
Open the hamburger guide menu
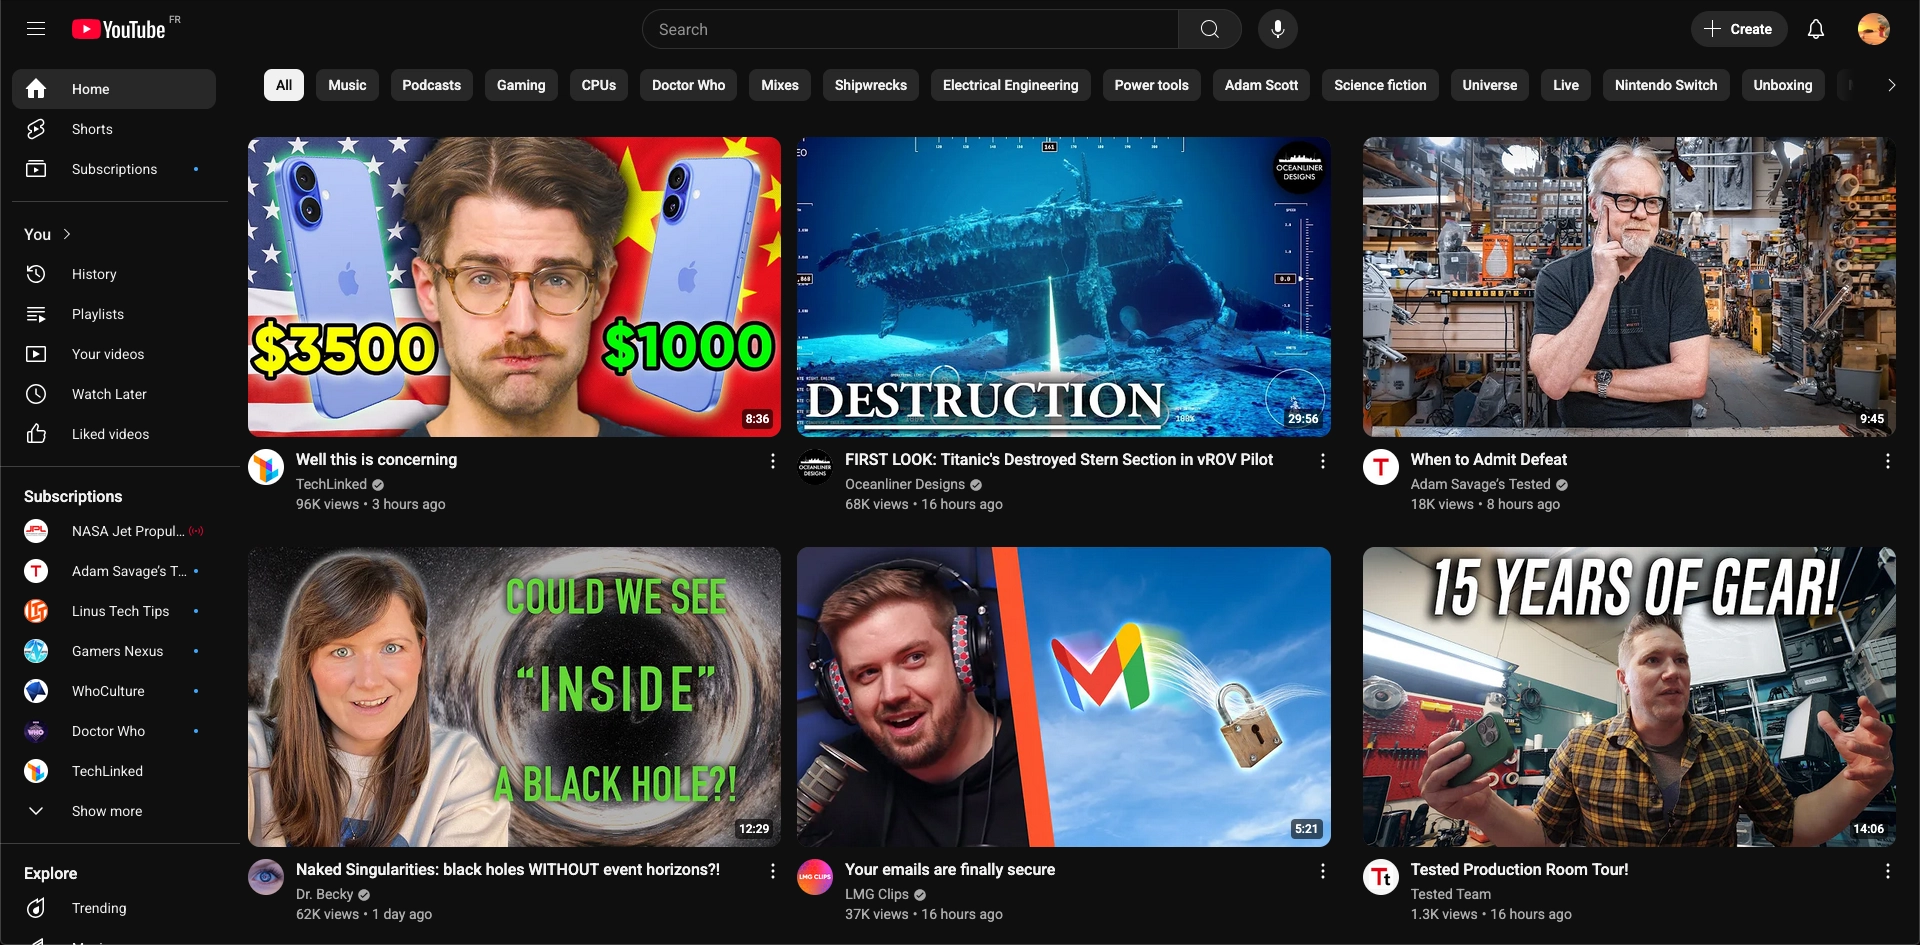[x=36, y=29]
